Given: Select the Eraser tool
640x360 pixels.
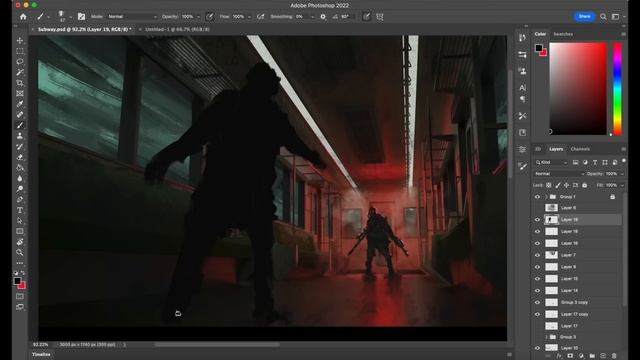Looking at the screenshot, I should coord(20,157).
